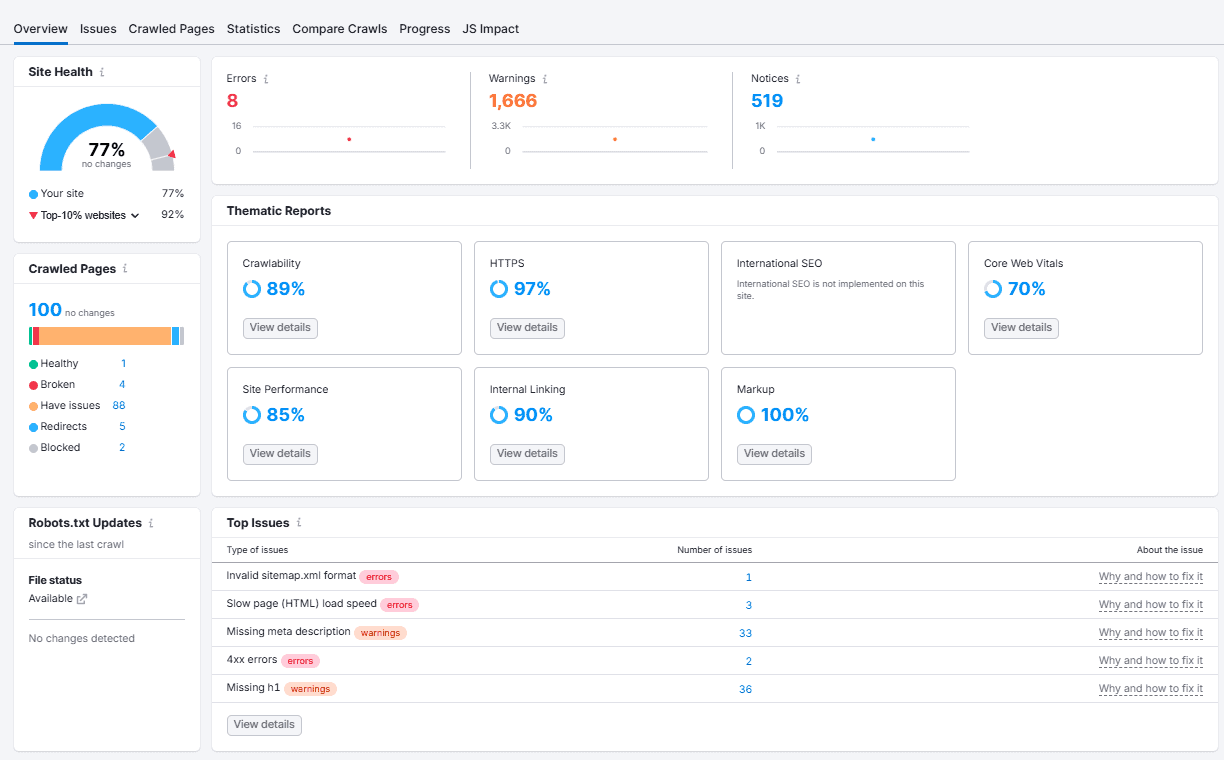Click the Slow page load speed count 3
1224x760 pixels.
coord(749,605)
